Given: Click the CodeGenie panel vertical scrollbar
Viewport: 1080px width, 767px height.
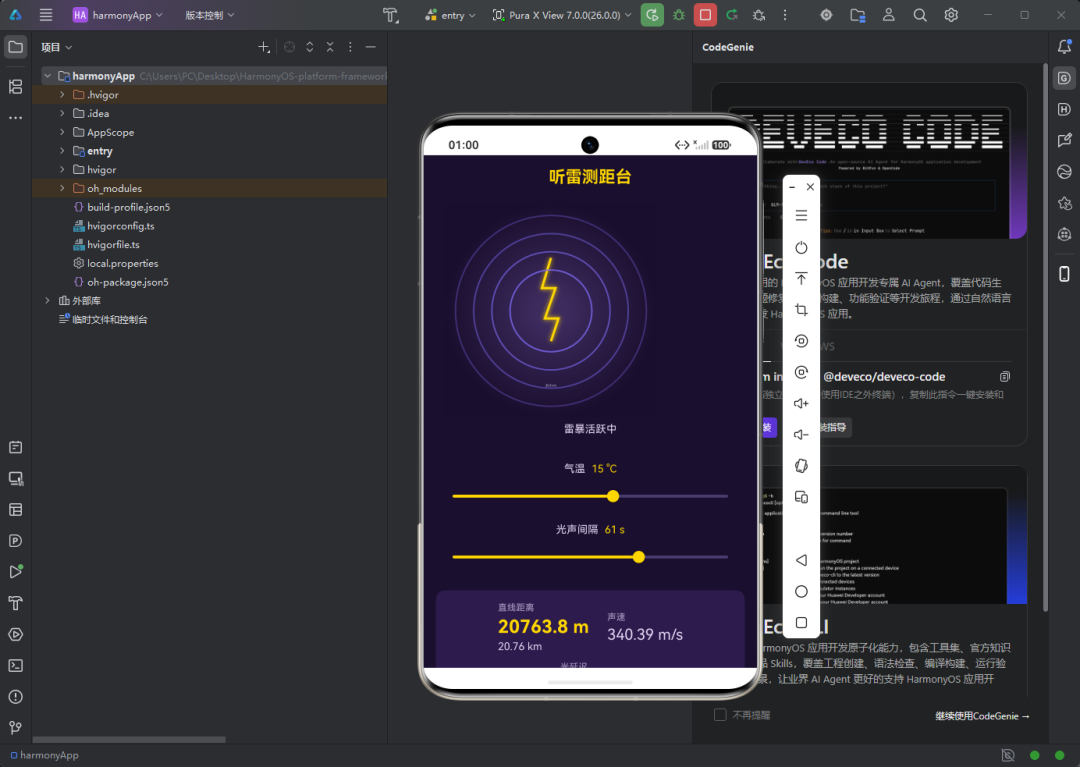Looking at the screenshot, I should point(1045,337).
